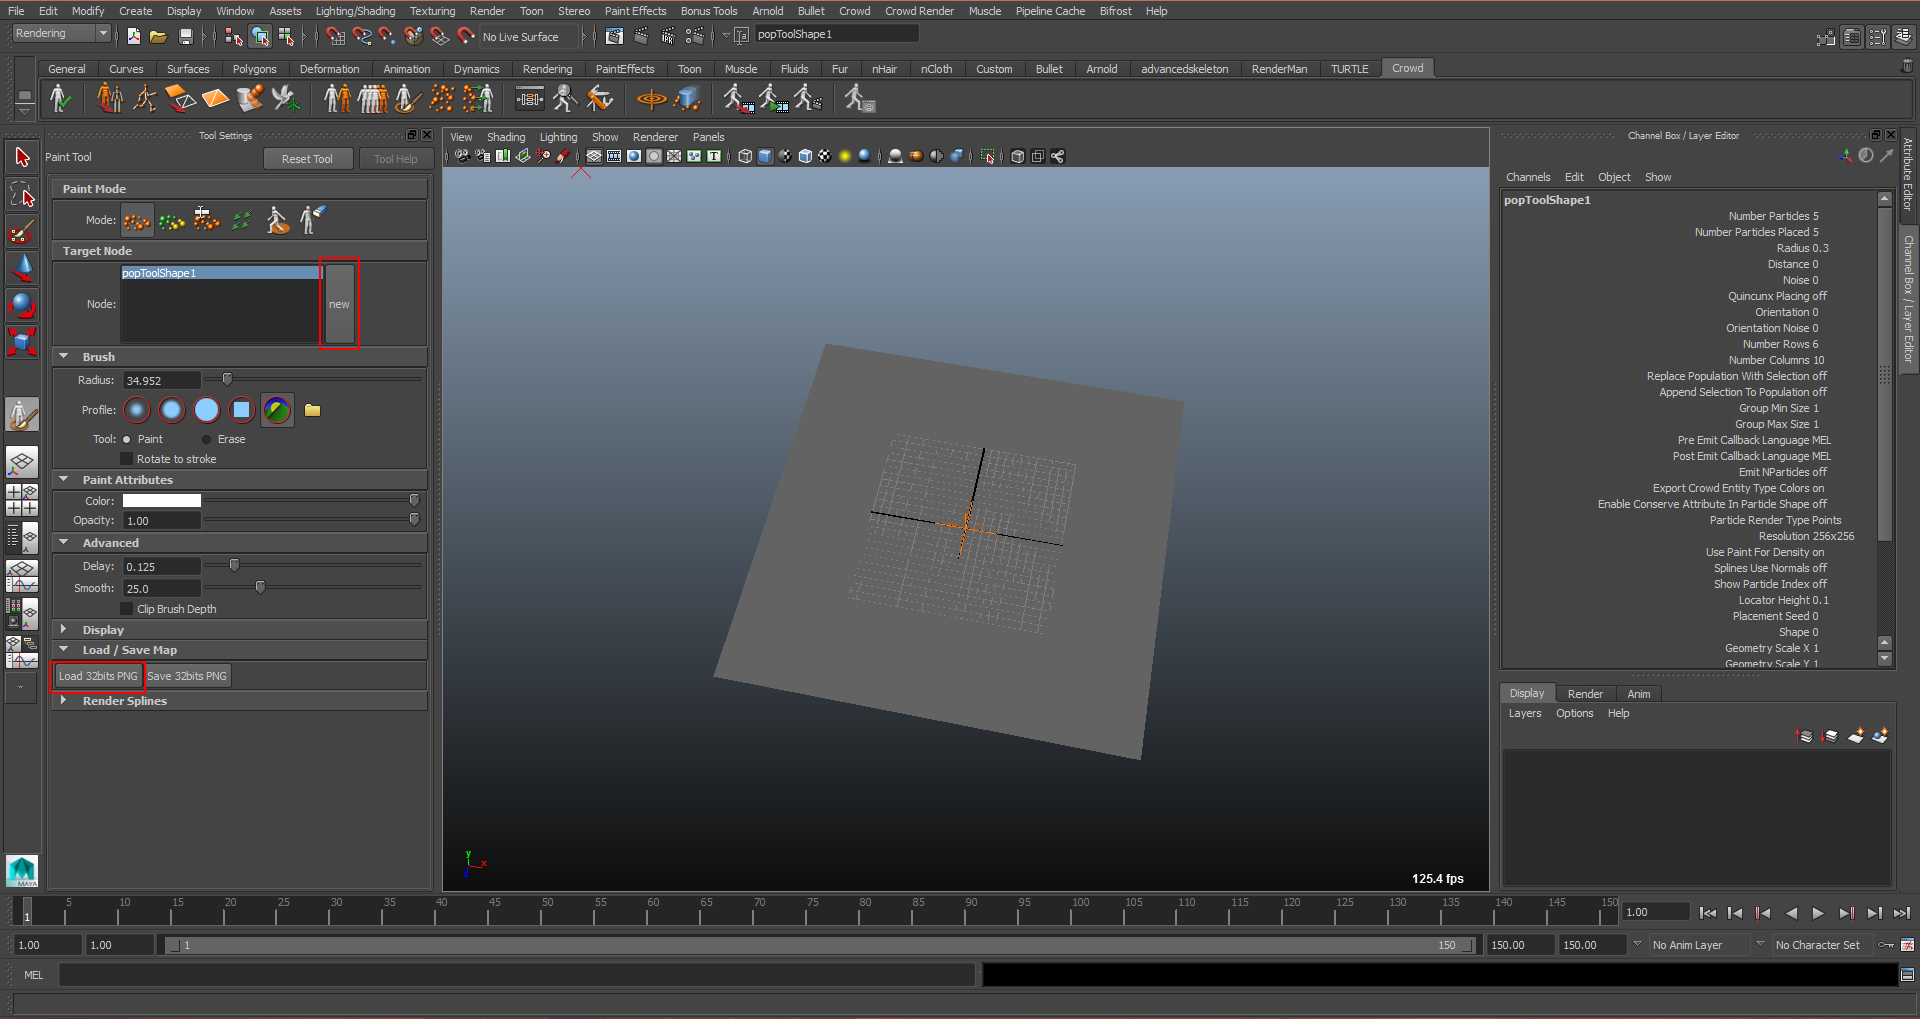Click the MEL command line input
The height and width of the screenshot is (1019, 1920).
click(517, 975)
